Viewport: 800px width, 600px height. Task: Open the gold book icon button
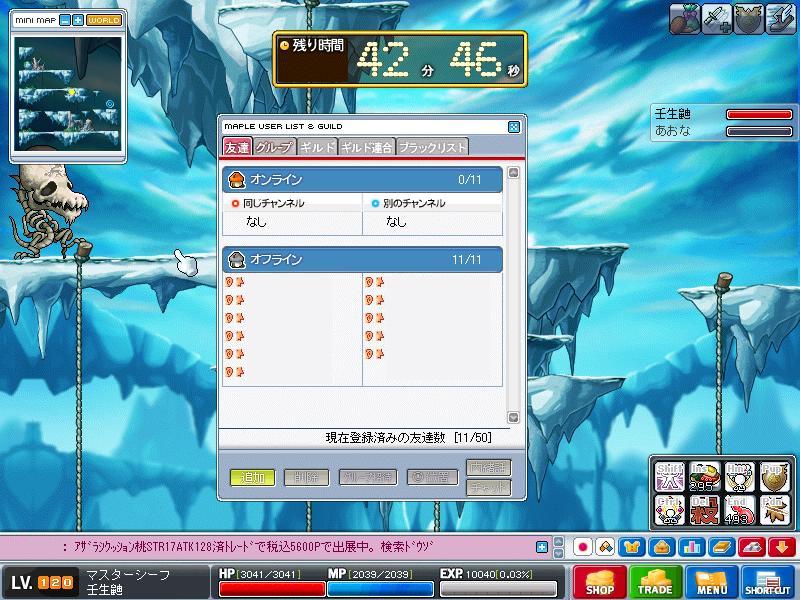click(x=721, y=547)
